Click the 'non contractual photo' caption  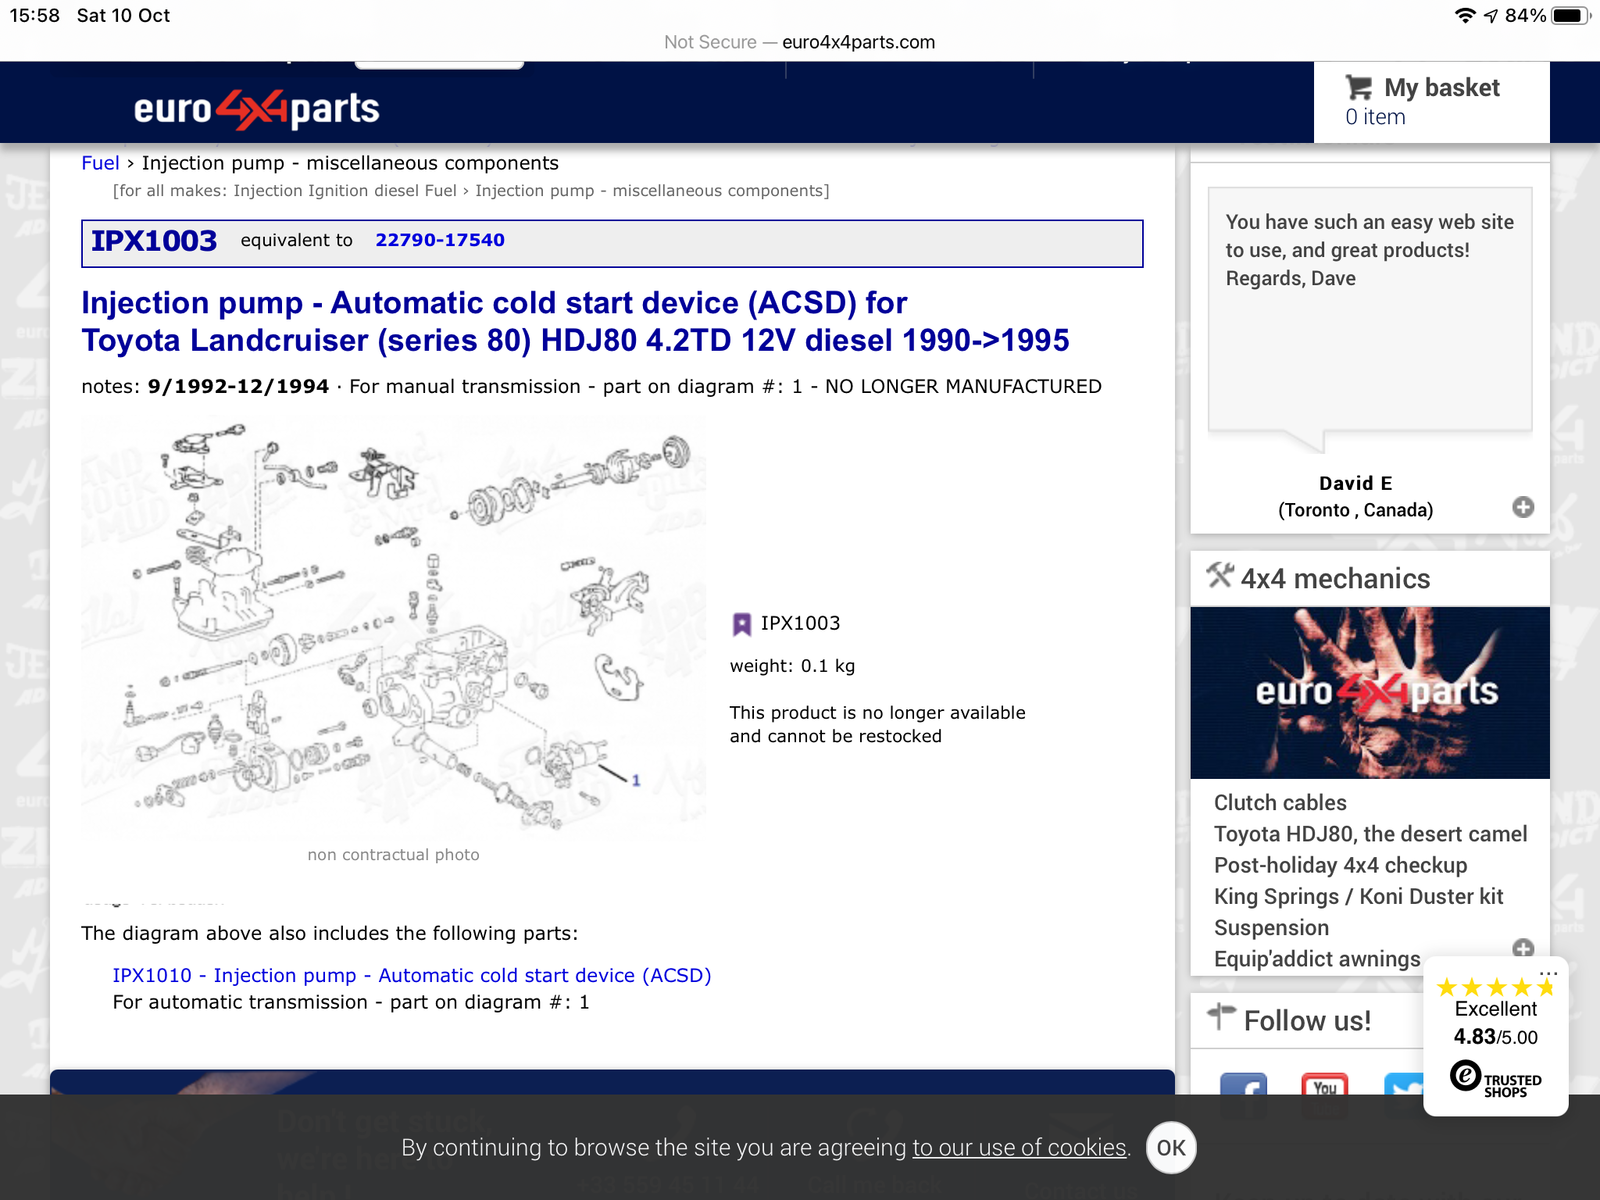point(393,855)
